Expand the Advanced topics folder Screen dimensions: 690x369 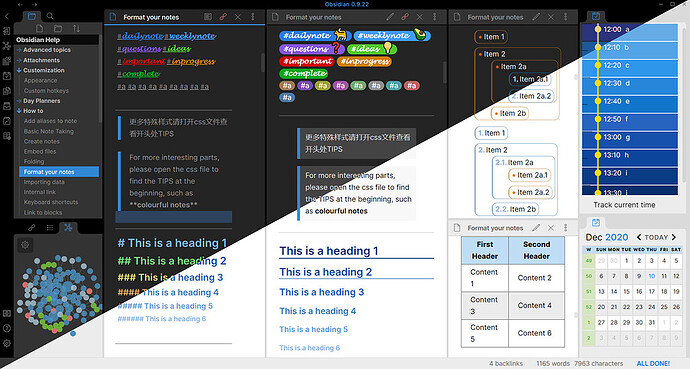pyautogui.click(x=19, y=50)
